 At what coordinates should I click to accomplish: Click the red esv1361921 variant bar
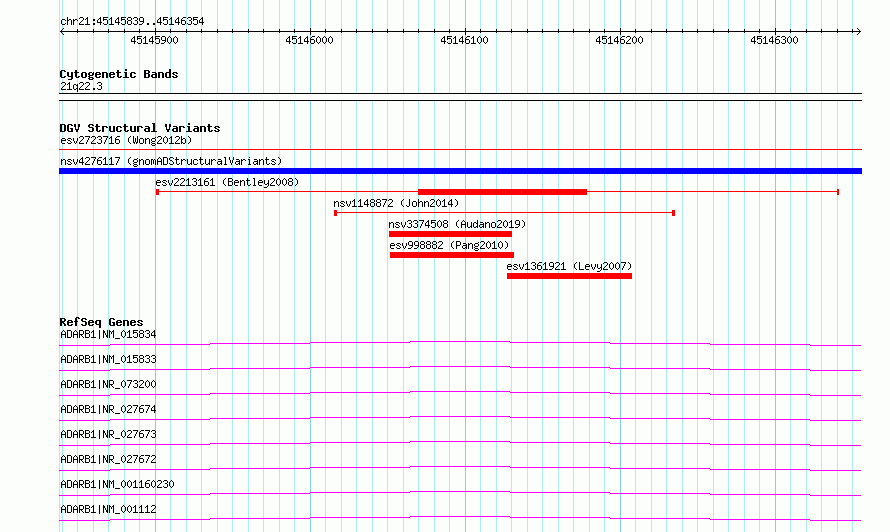(569, 276)
